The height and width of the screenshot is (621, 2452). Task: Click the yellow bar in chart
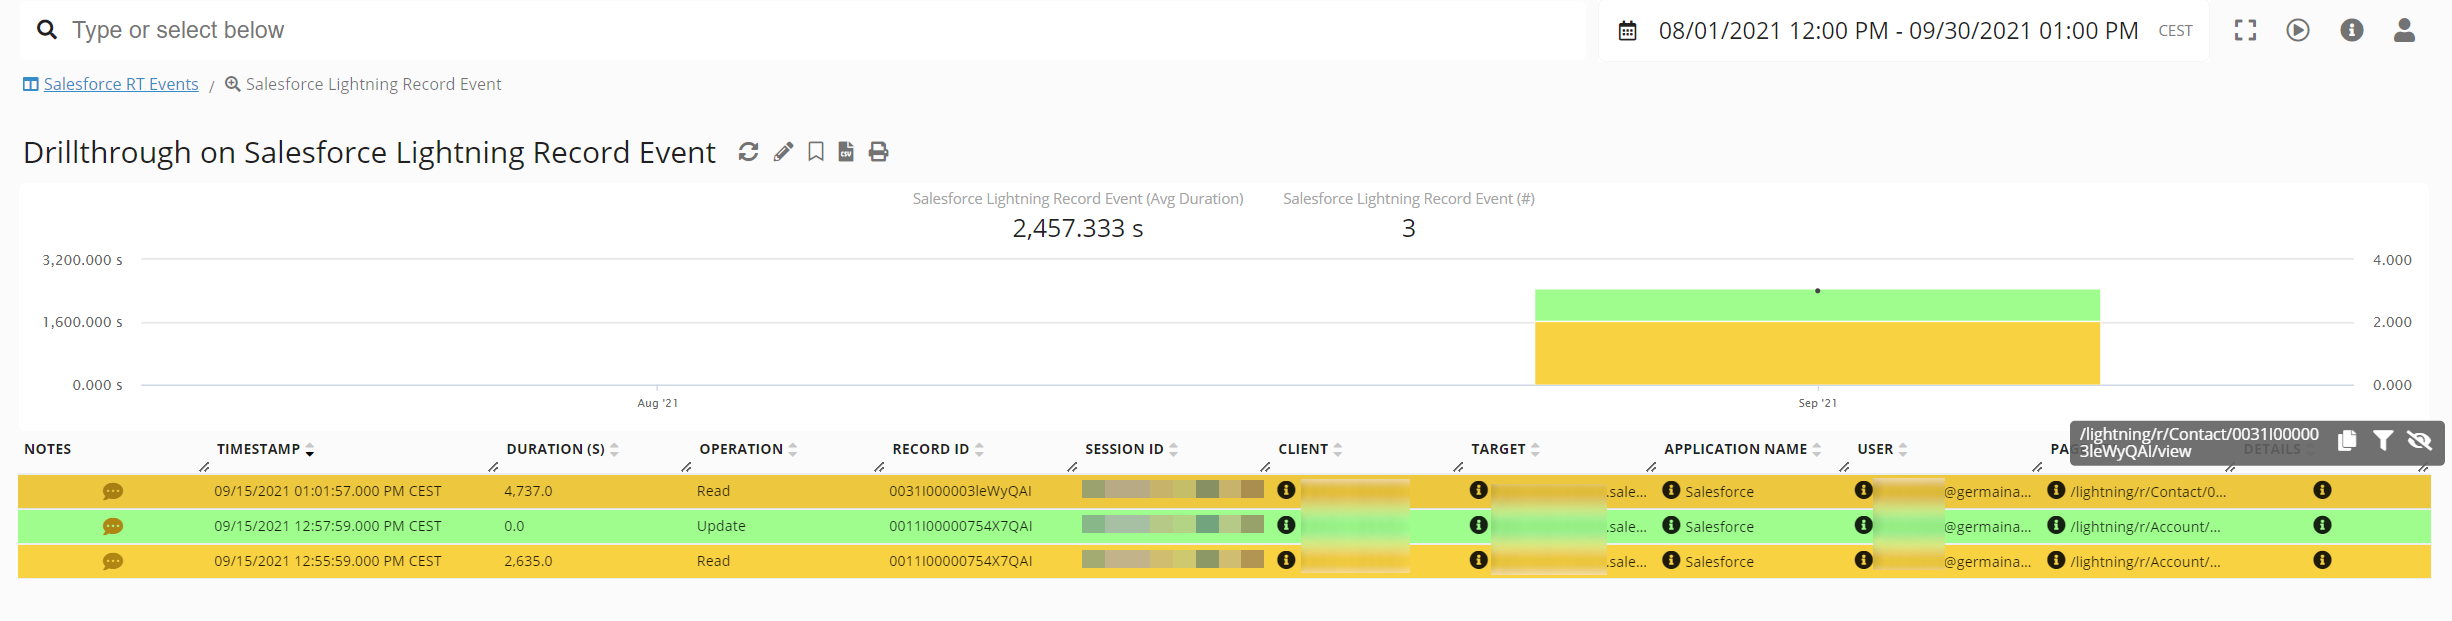pos(1816,353)
